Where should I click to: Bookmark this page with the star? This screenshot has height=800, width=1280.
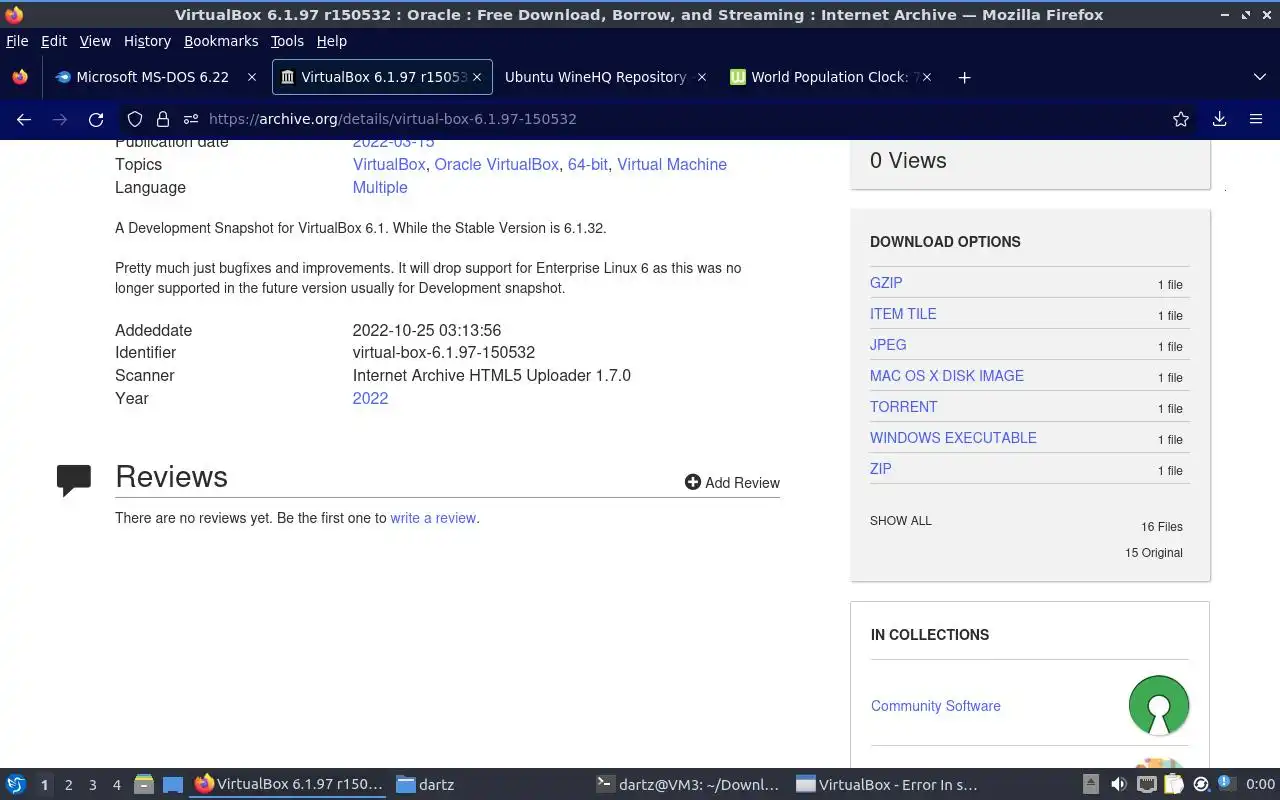(1181, 119)
